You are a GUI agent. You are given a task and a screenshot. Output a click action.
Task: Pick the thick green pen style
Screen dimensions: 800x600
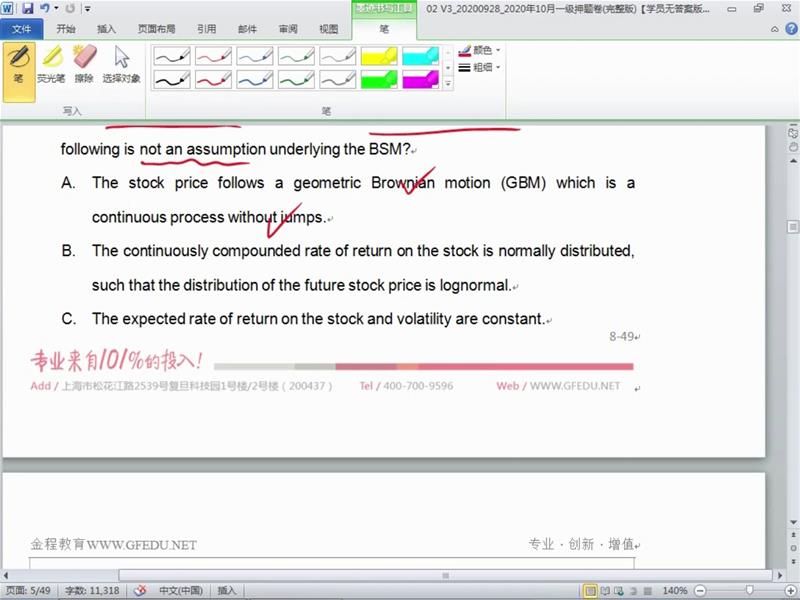click(x=296, y=79)
